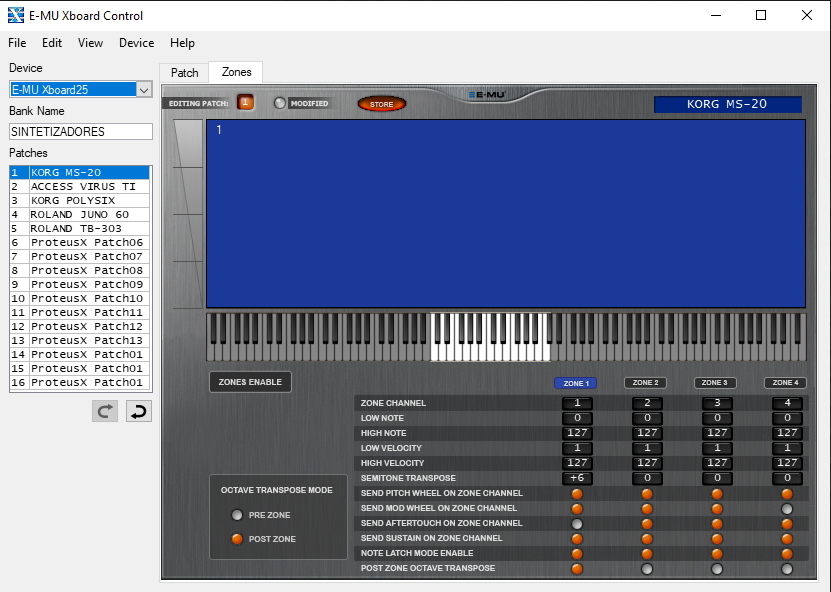Click Zone 1 high note value 127
Screen dimensions: 831x592
point(577,433)
